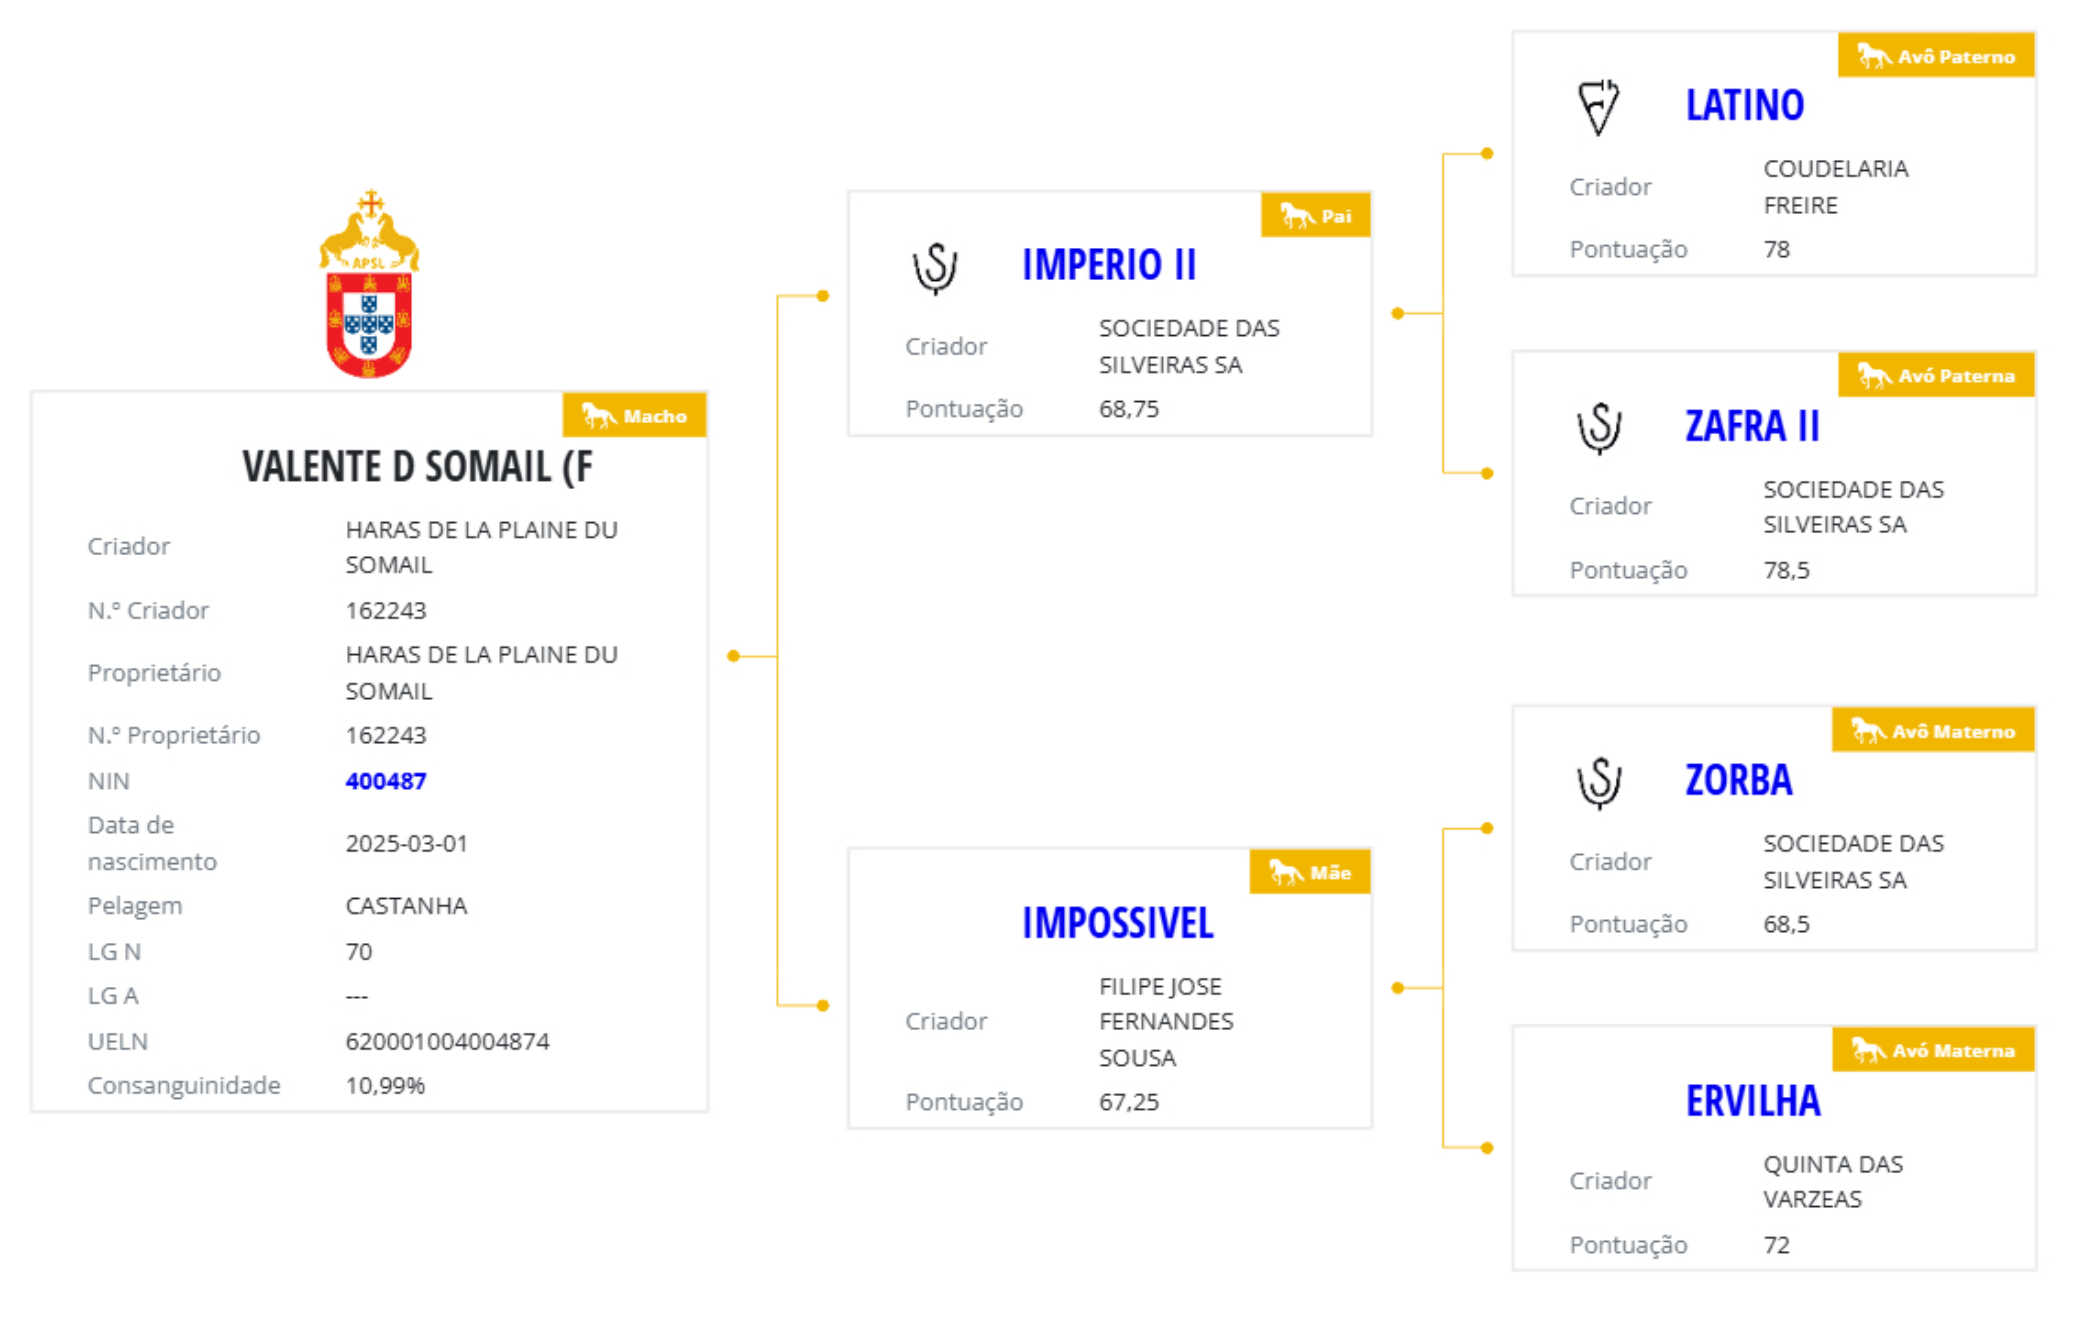Click the Avó Paterna badge
2075x1340 pixels.
(x=1936, y=376)
